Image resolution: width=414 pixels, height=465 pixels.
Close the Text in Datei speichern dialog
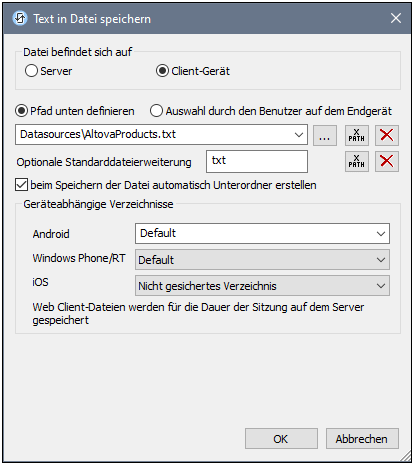(396, 18)
